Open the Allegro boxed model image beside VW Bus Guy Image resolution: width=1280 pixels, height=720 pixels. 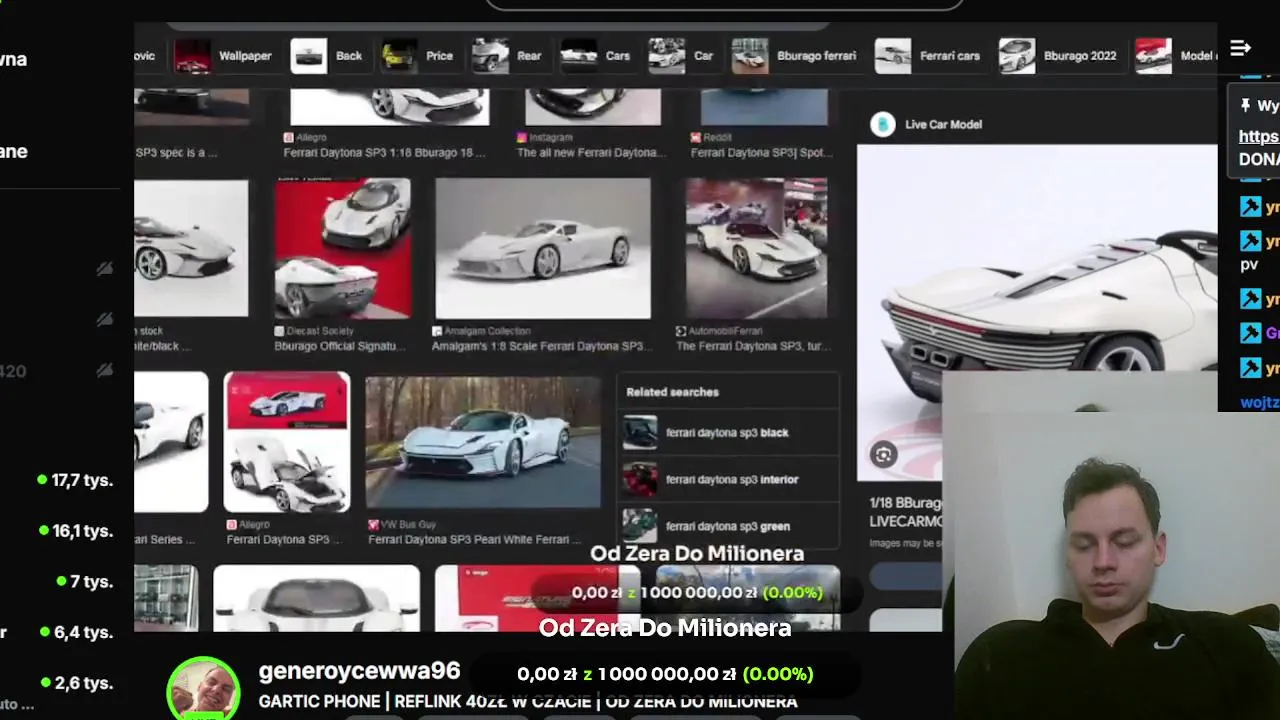[287, 442]
